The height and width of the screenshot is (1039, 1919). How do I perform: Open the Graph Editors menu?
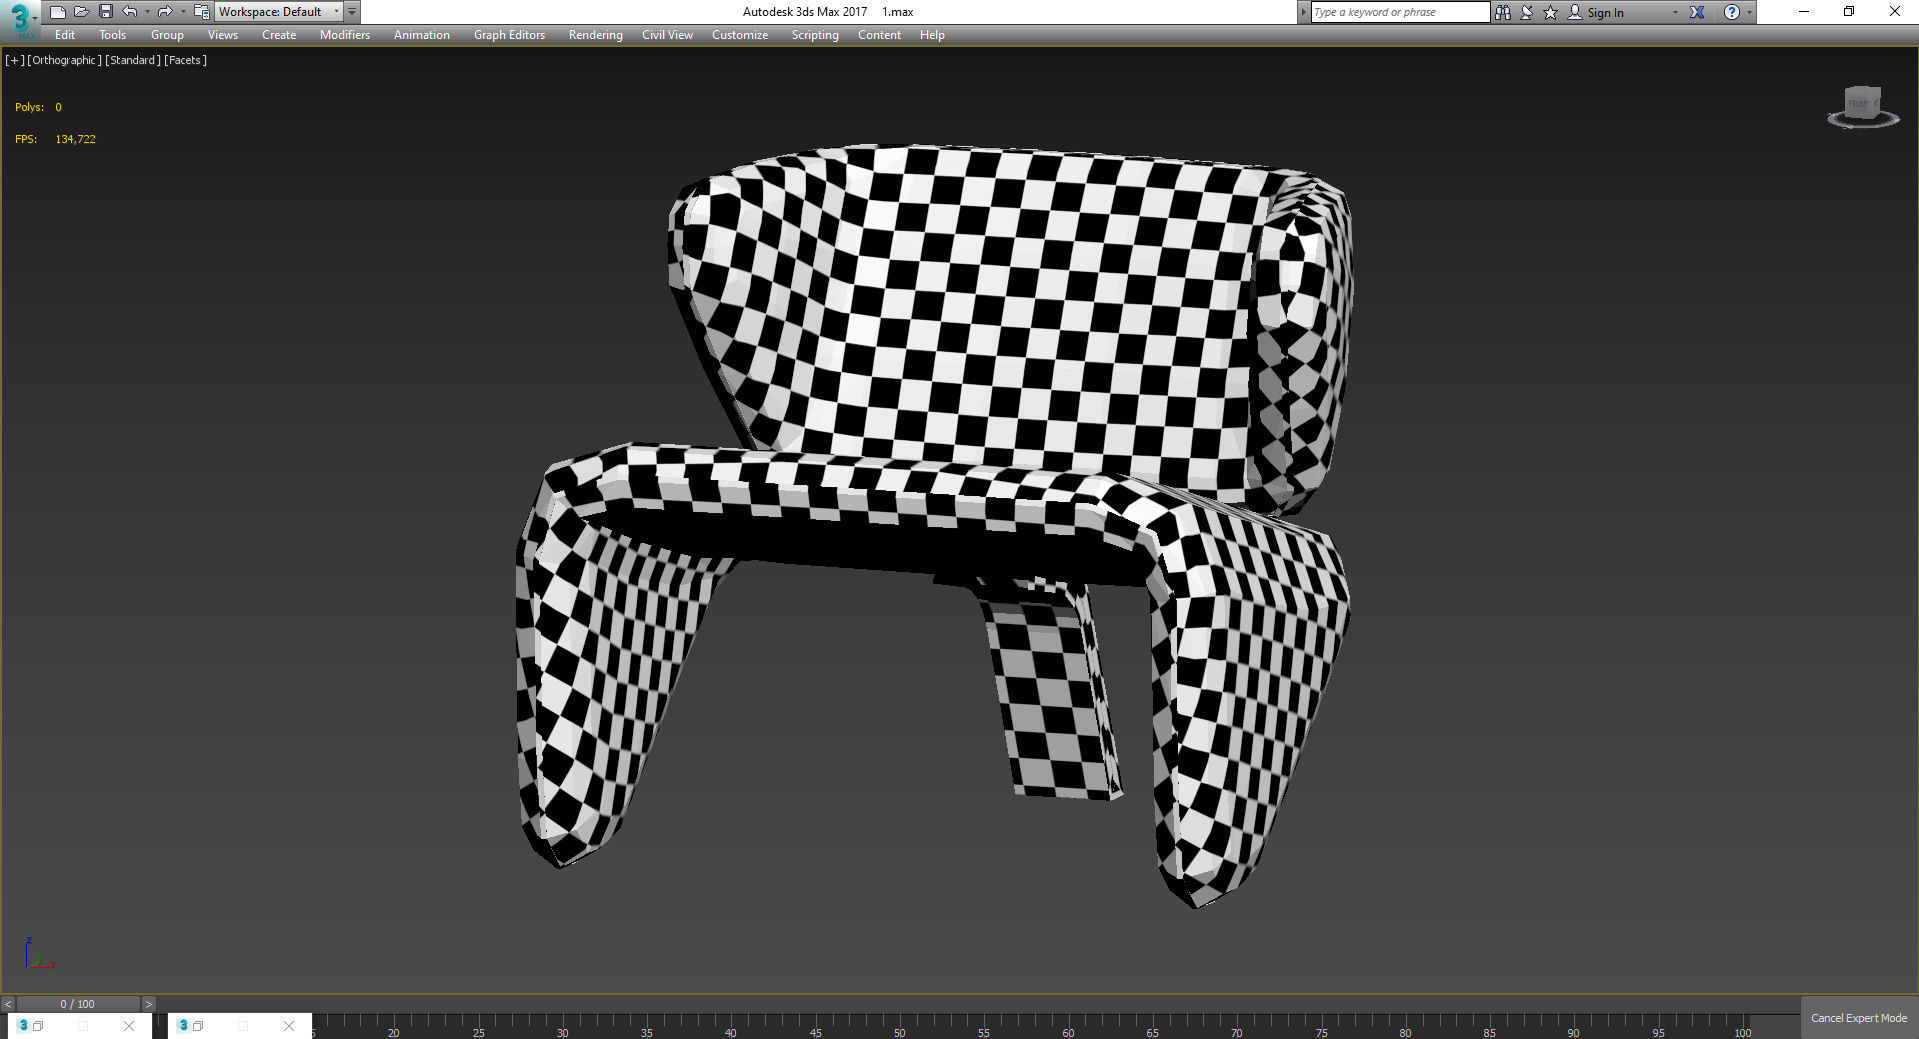pyautogui.click(x=509, y=35)
